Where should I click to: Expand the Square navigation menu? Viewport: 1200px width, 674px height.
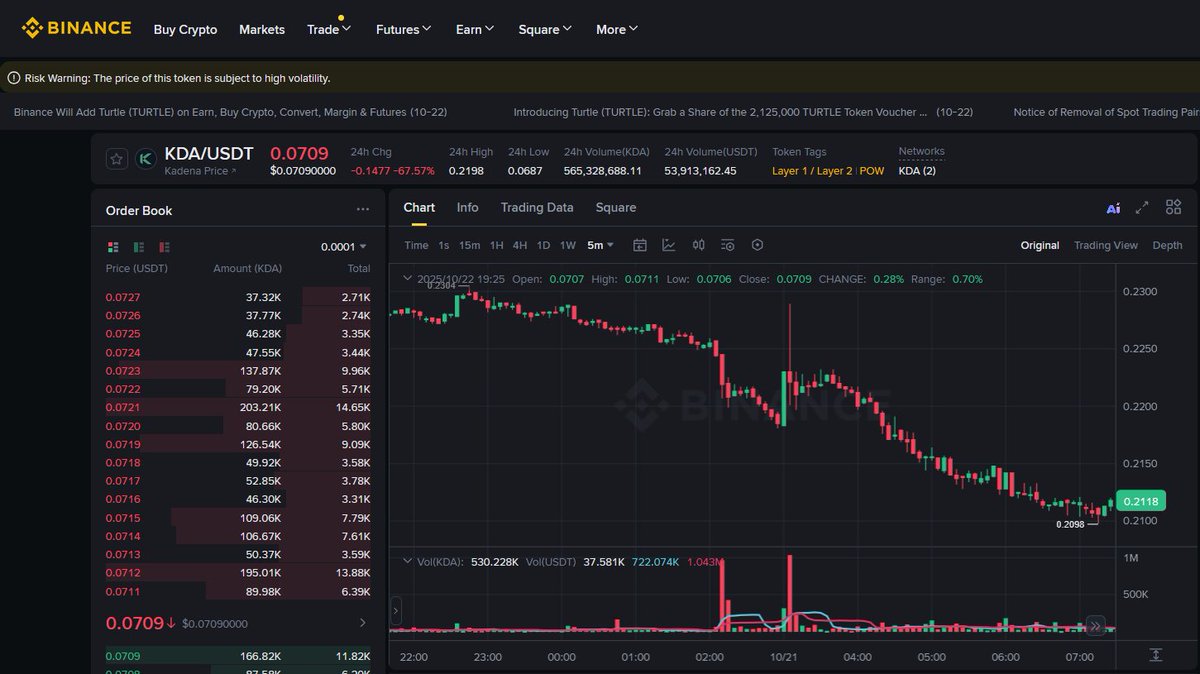pyautogui.click(x=545, y=29)
